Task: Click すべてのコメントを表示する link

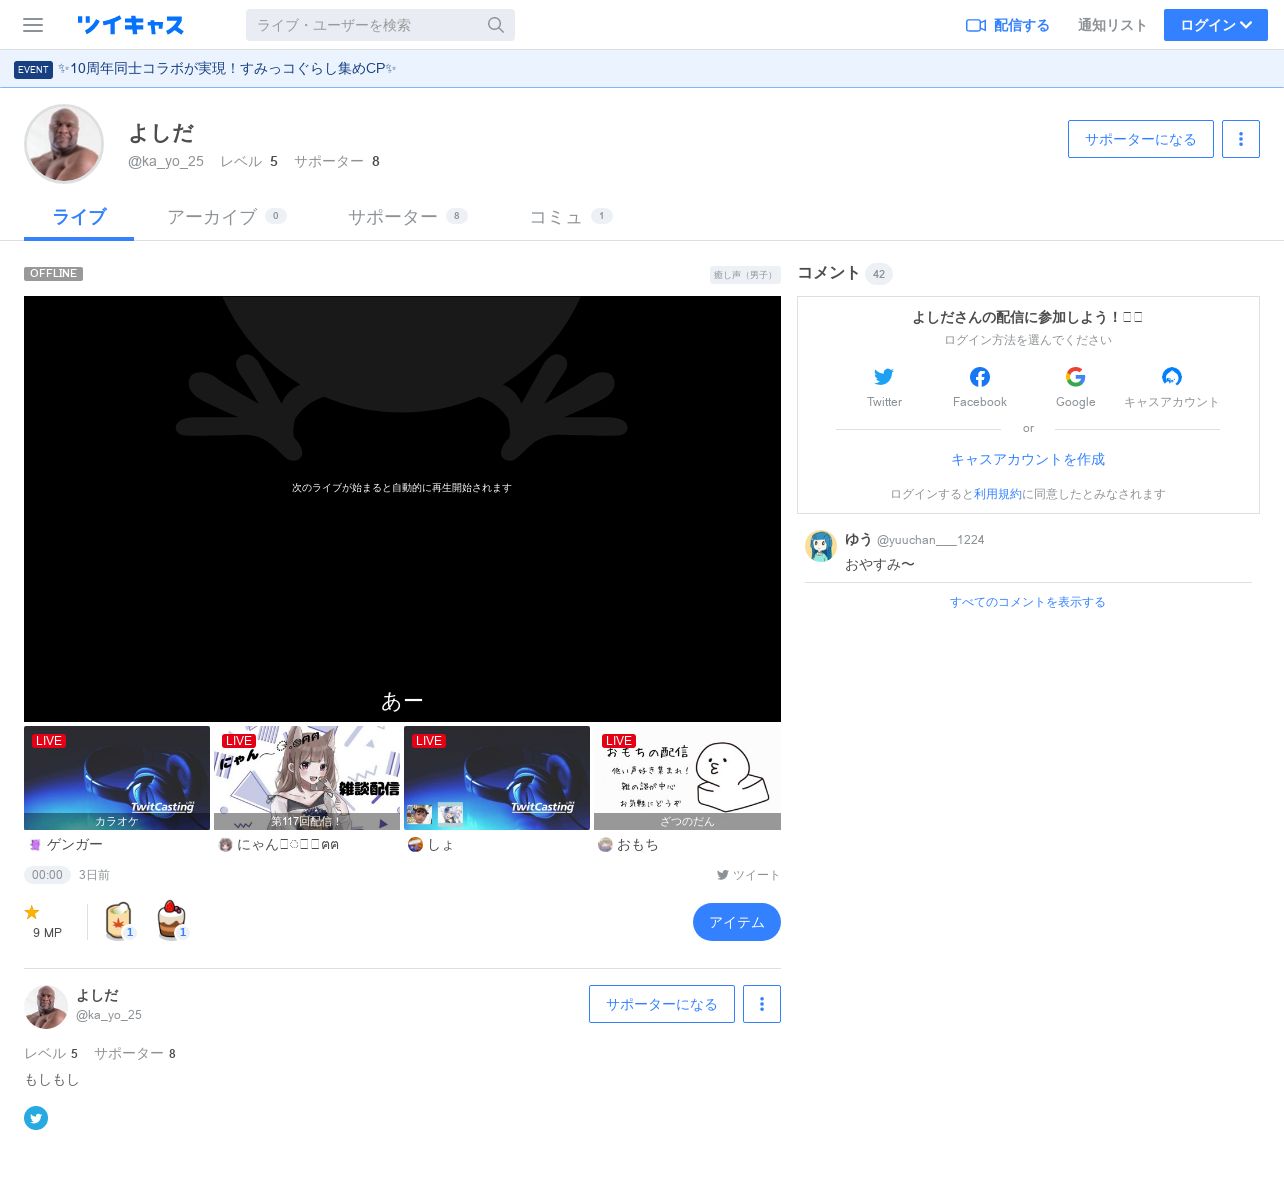Action: (x=1028, y=602)
